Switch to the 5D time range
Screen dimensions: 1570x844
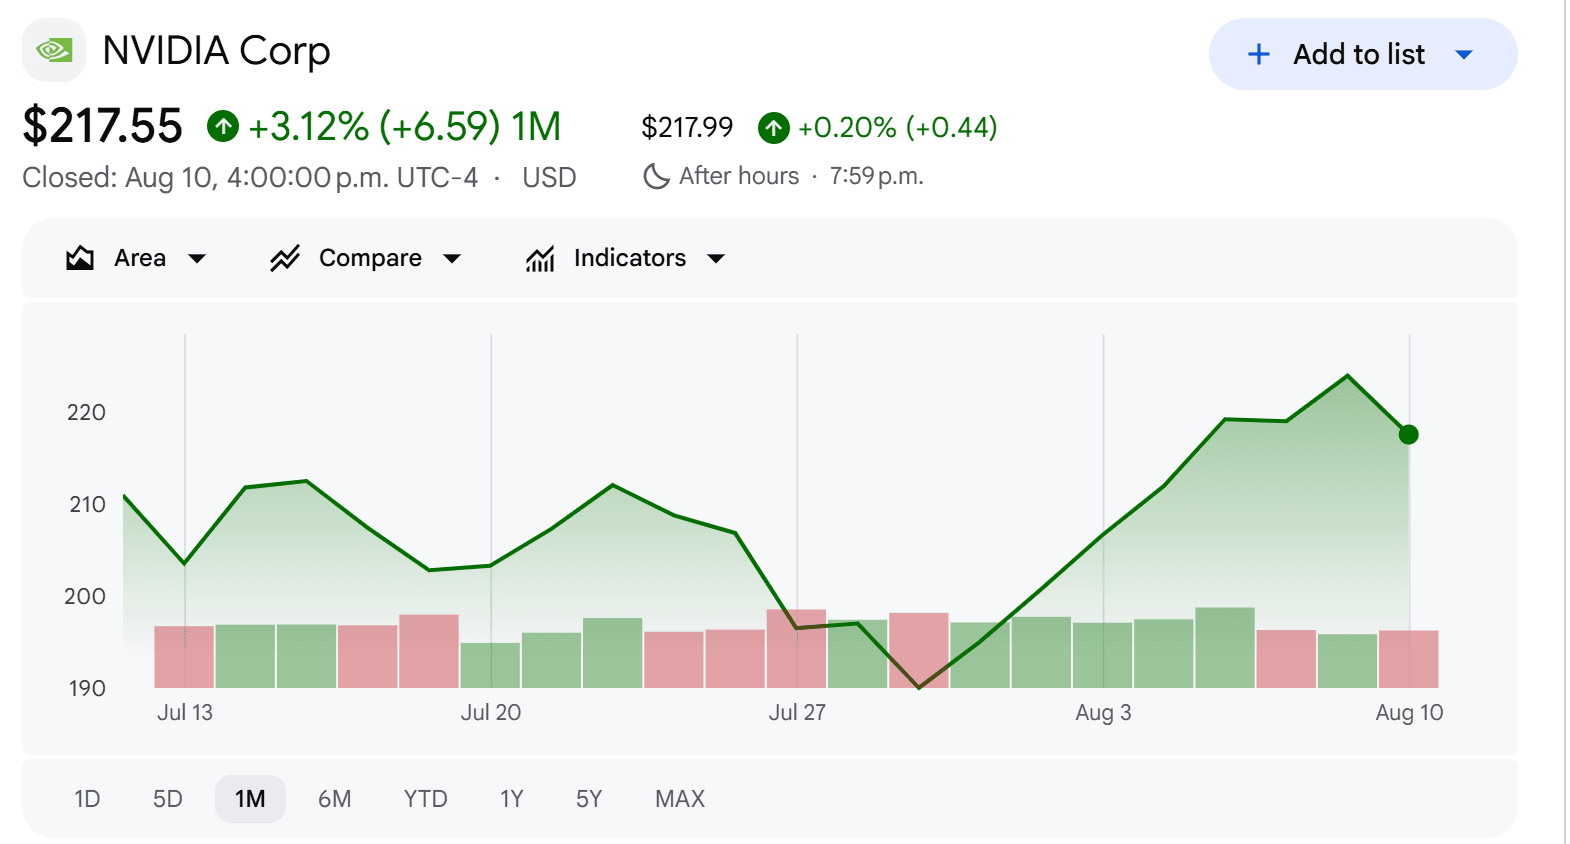[168, 799]
